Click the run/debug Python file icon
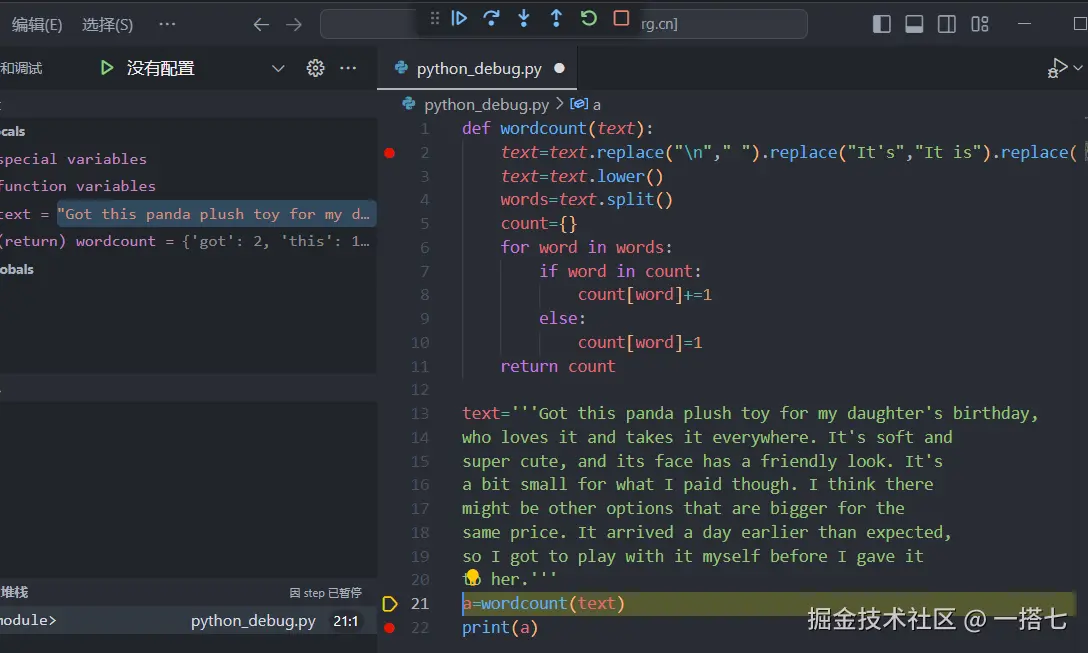Image resolution: width=1088 pixels, height=653 pixels. click(1057, 68)
